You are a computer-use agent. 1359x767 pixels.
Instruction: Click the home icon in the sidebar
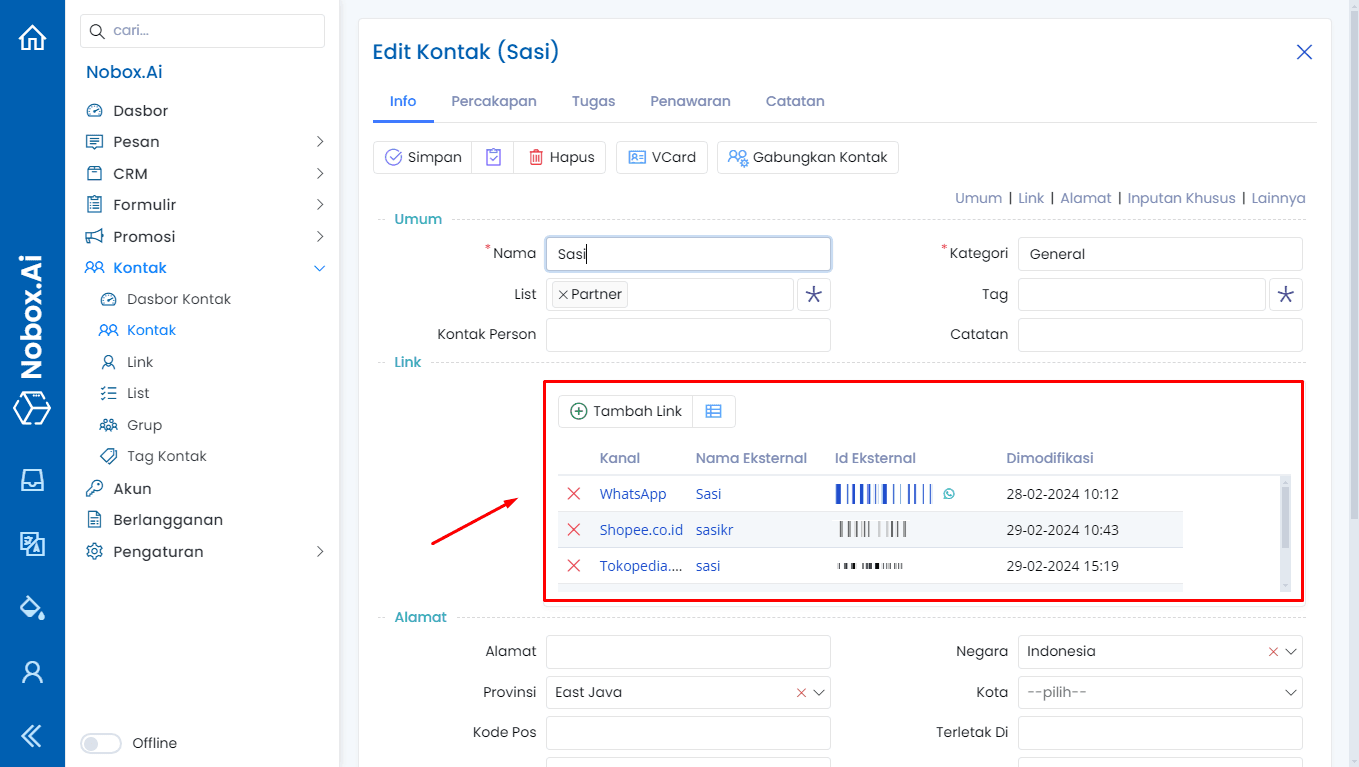pos(32,38)
